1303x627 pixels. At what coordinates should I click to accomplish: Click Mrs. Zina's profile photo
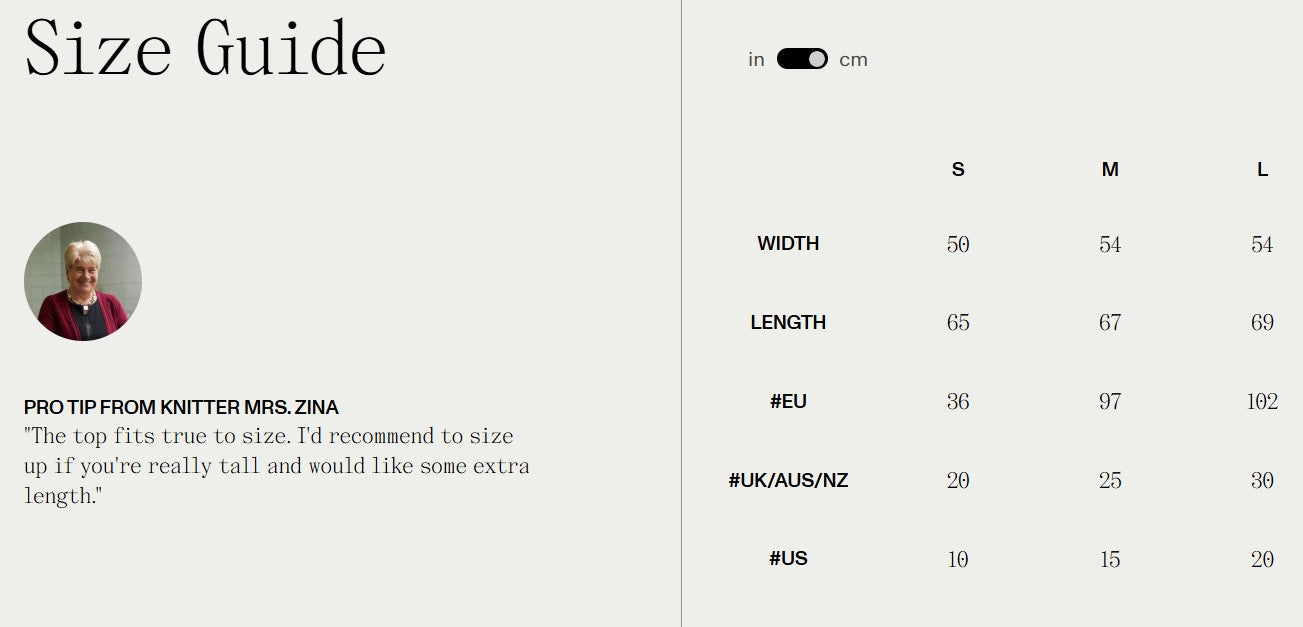coord(83,281)
